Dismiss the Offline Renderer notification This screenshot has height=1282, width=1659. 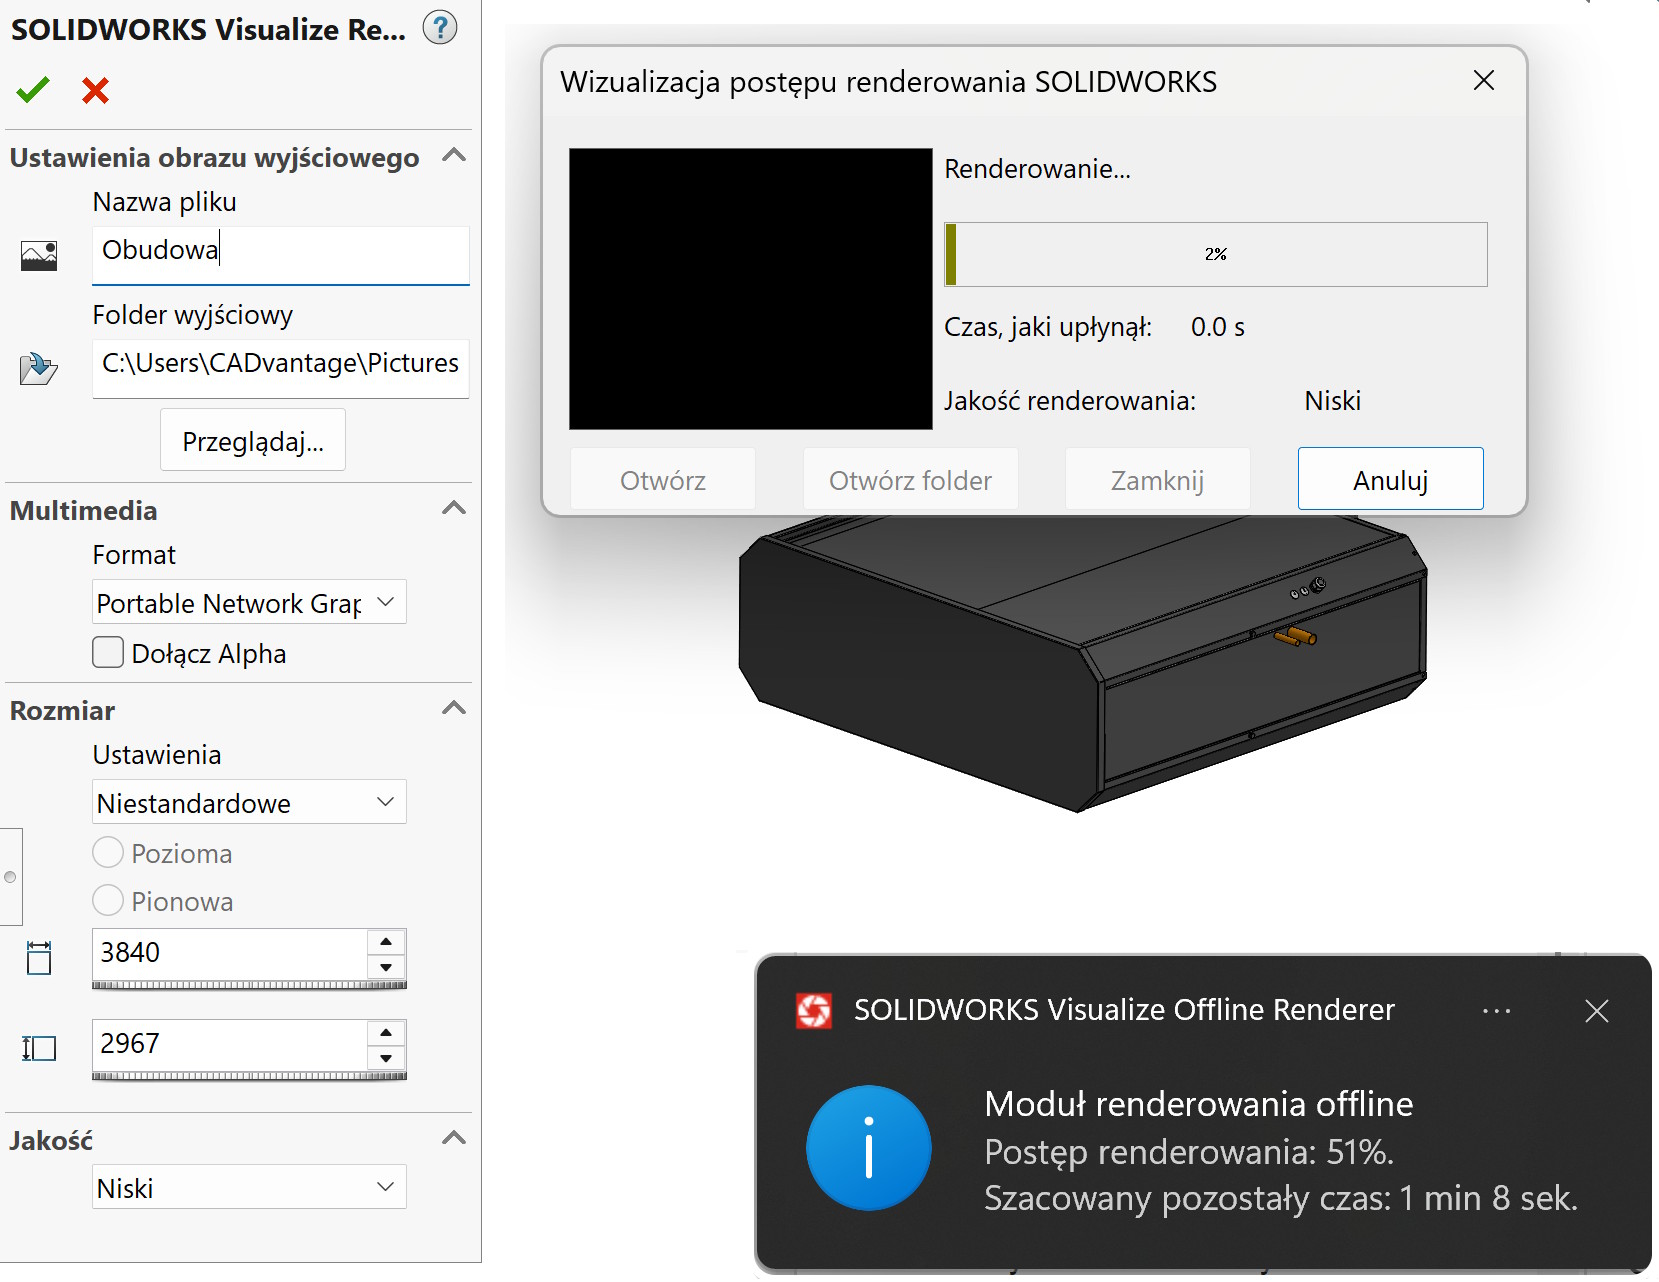tap(1596, 1011)
